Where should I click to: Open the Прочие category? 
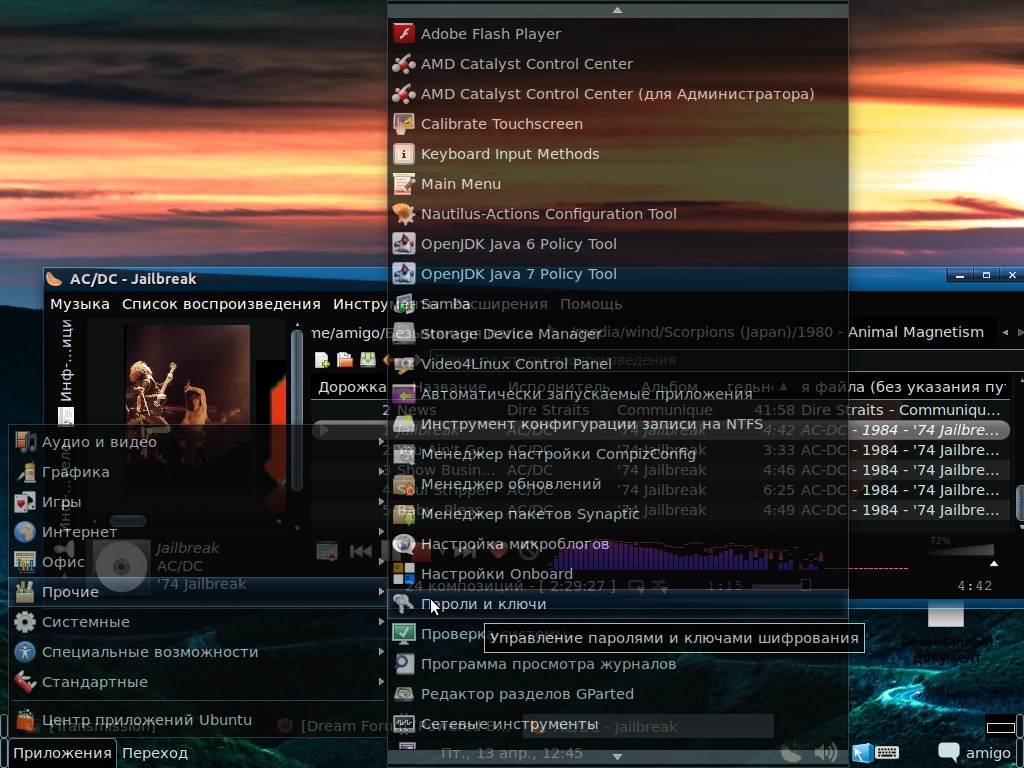pyautogui.click(x=198, y=592)
